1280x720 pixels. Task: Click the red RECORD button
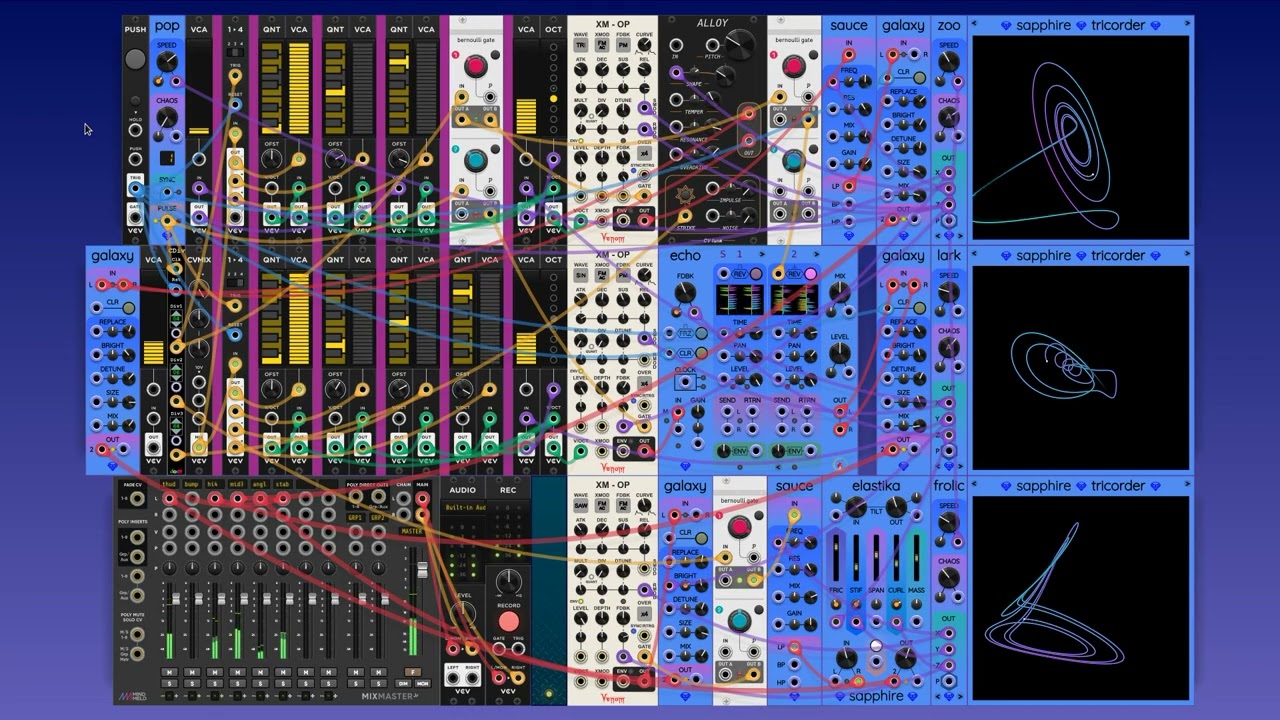[x=509, y=622]
